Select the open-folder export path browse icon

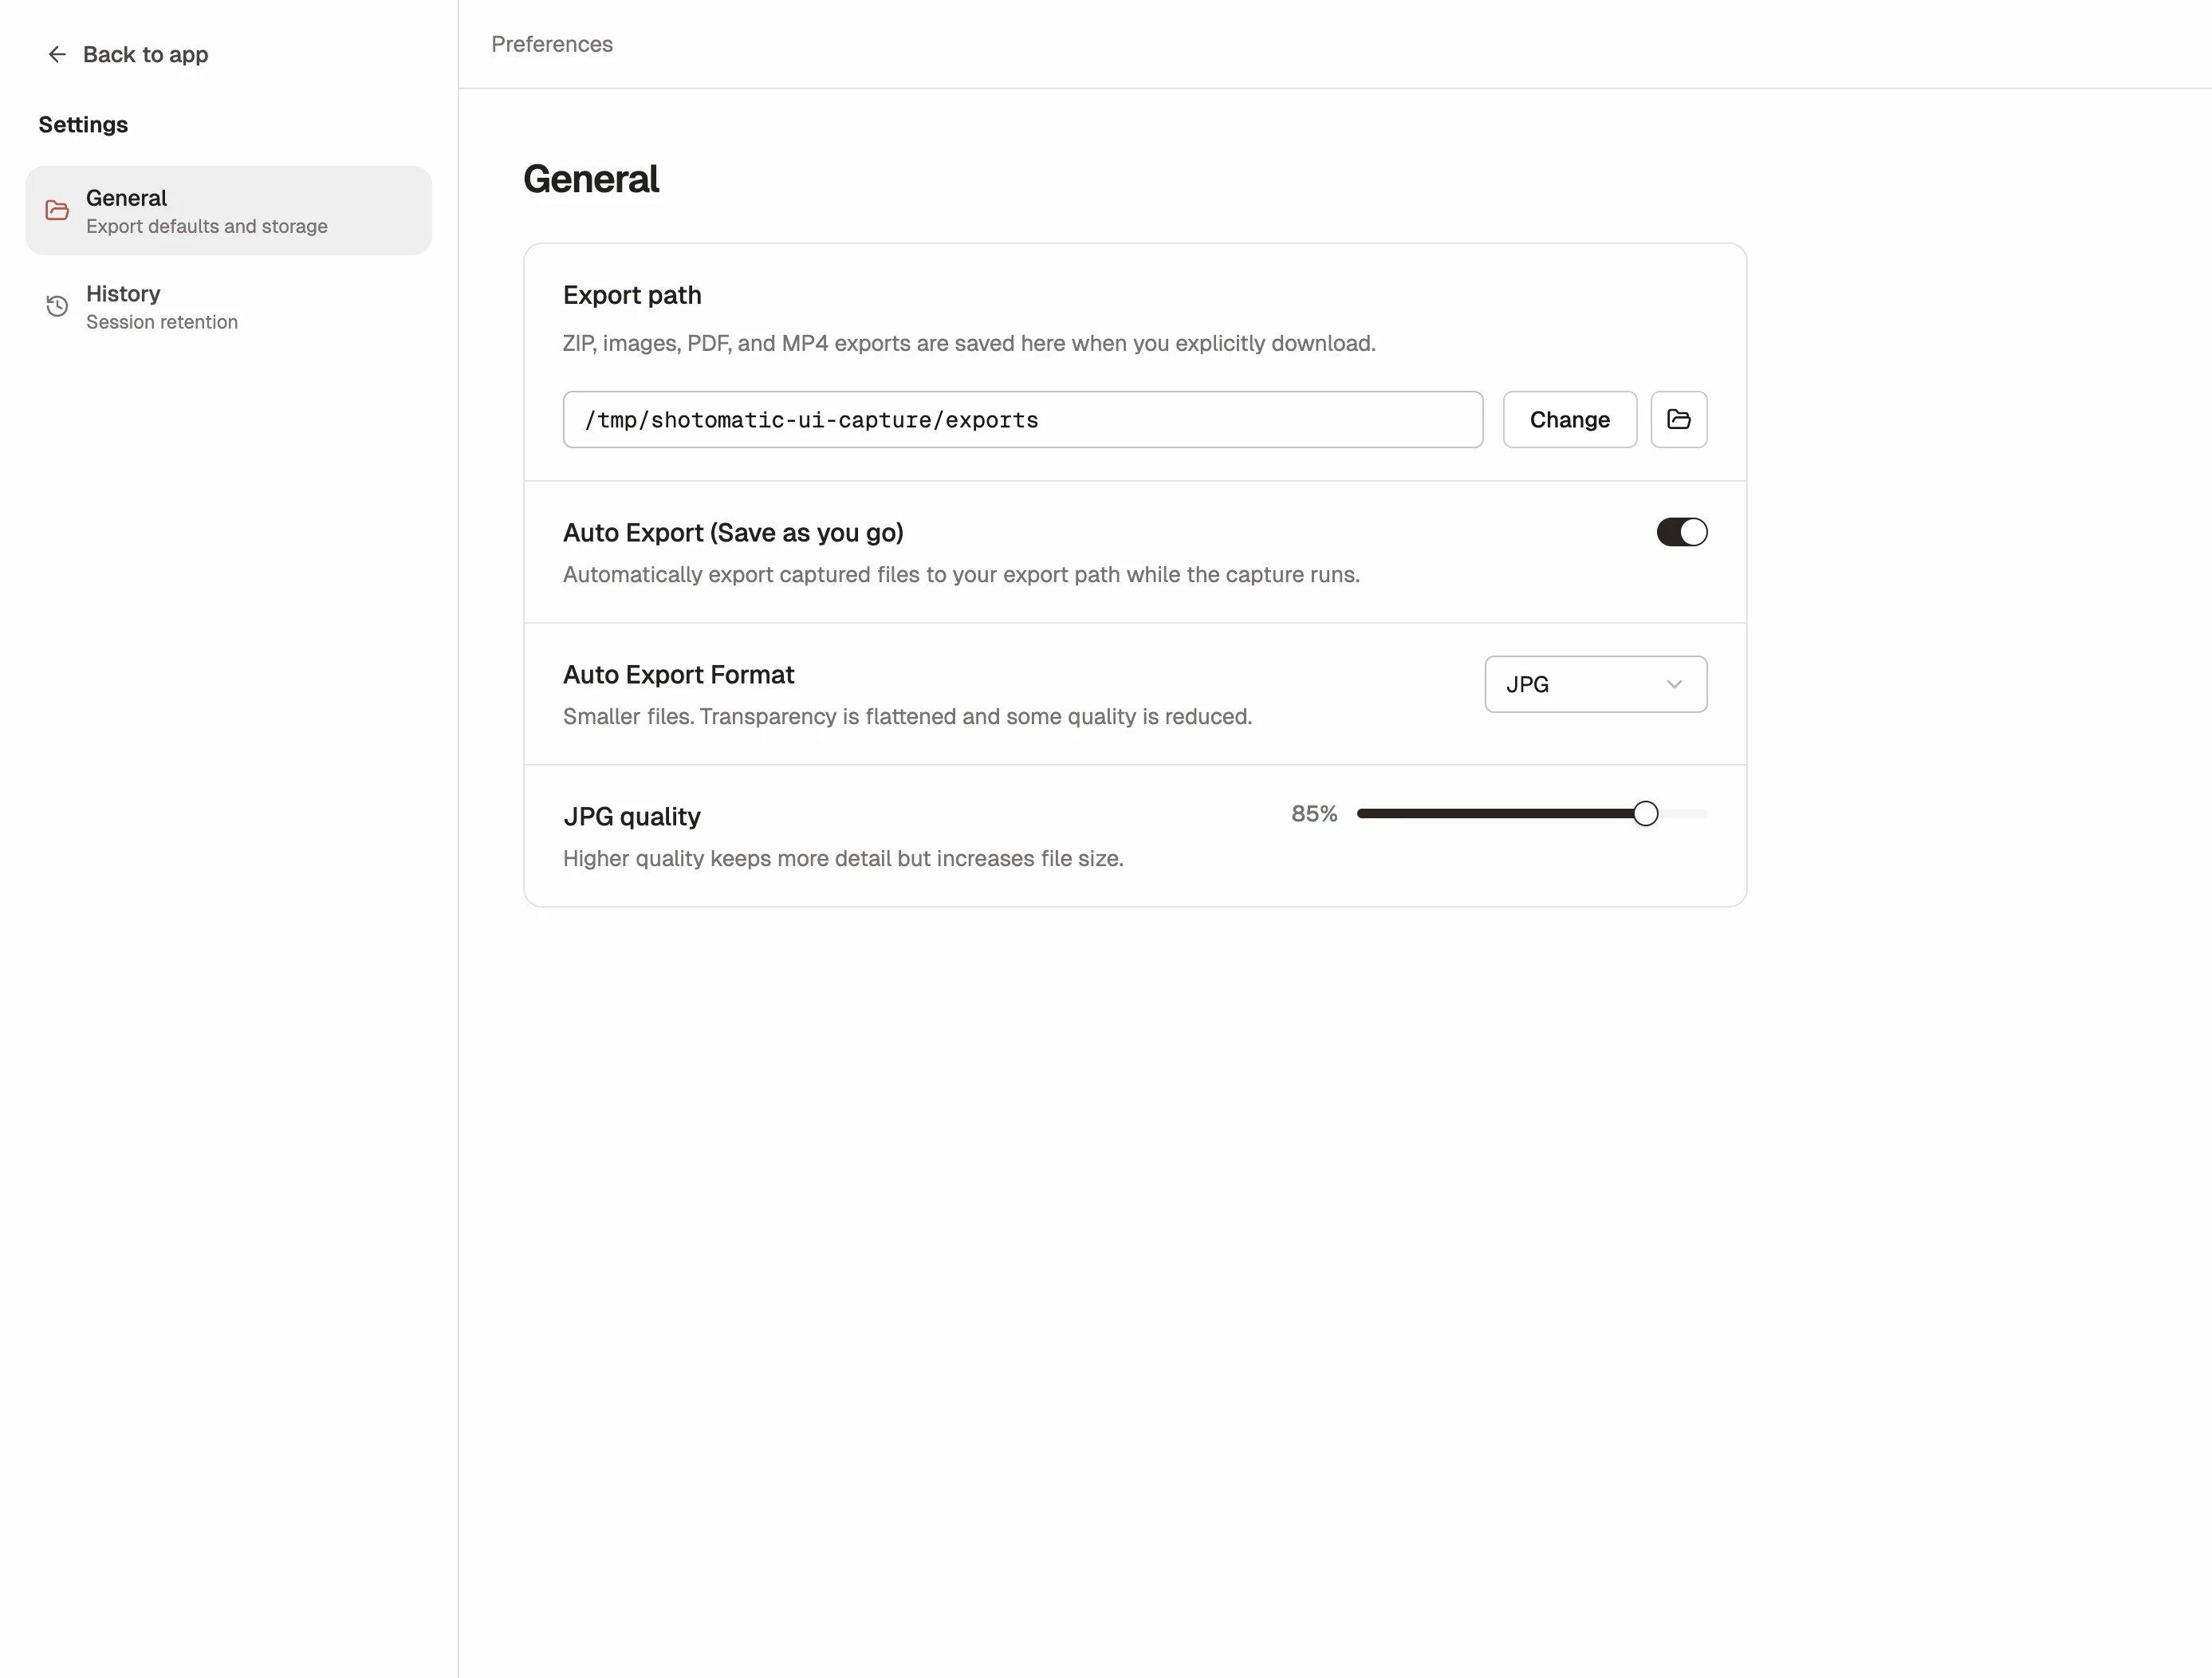pos(1678,419)
